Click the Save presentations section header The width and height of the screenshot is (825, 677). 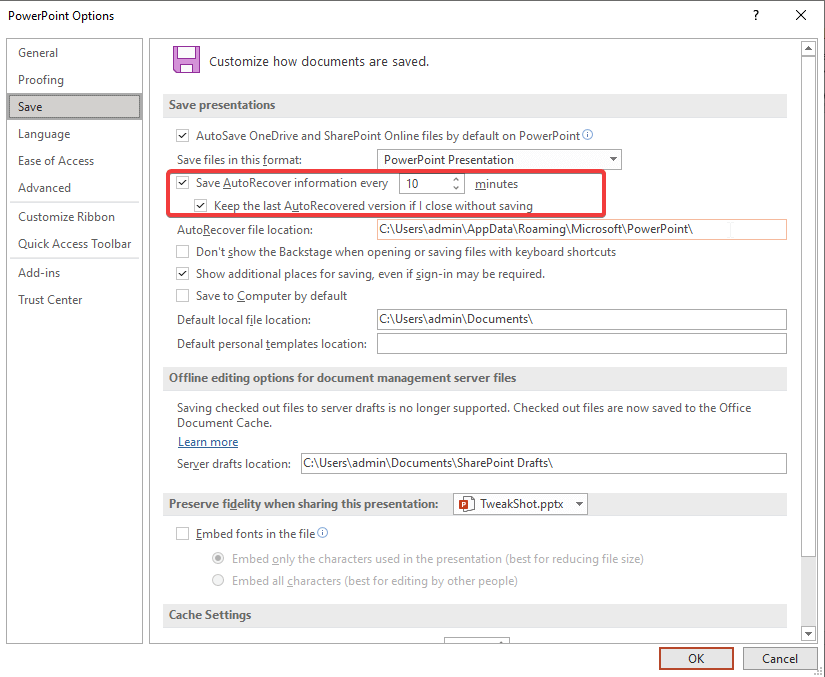[475, 105]
